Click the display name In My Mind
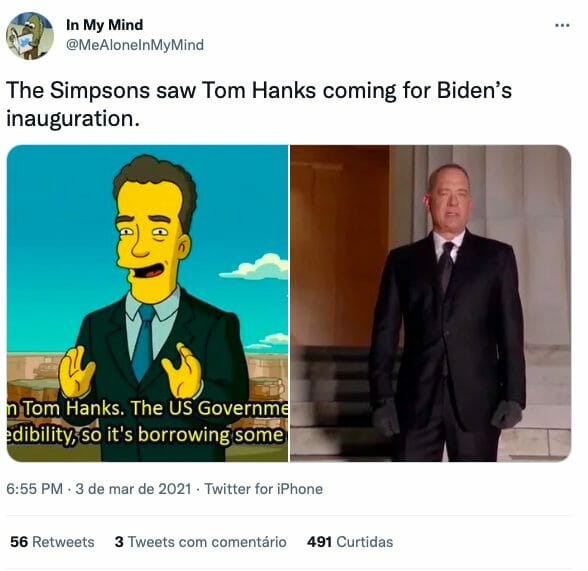Screen dimensions: 588x571 point(104,25)
